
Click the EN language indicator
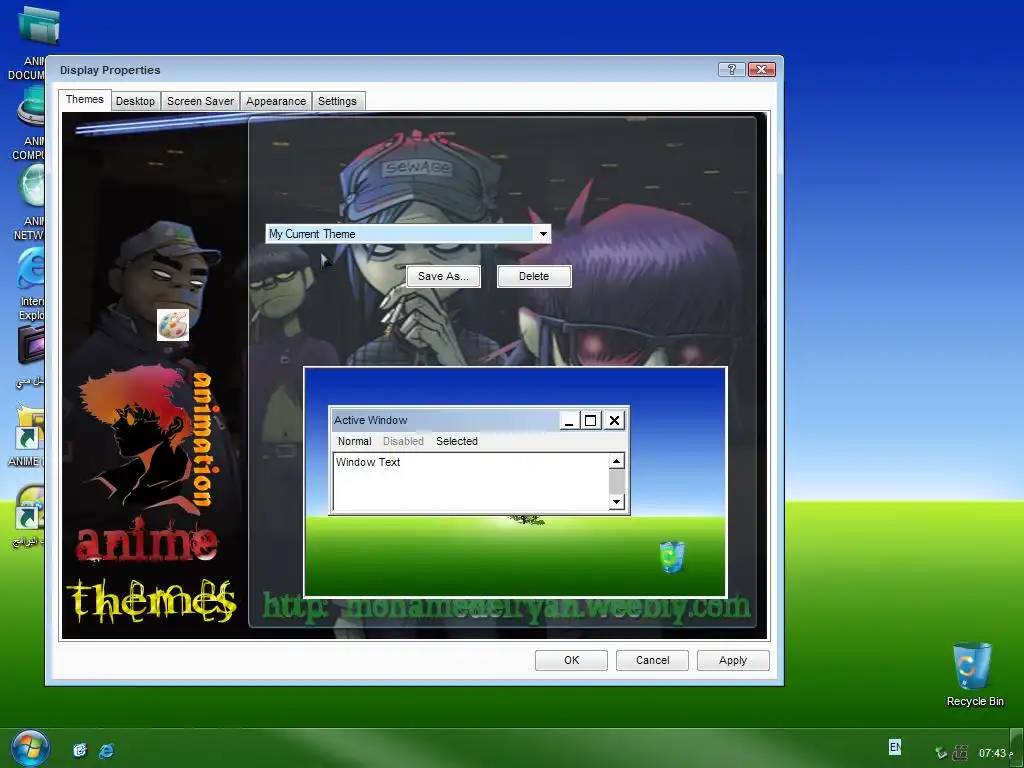[x=895, y=746]
